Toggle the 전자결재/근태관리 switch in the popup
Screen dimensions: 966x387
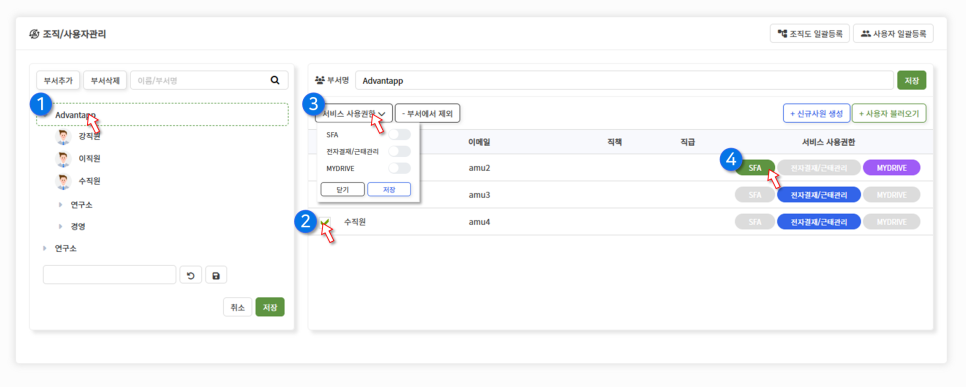pos(399,152)
